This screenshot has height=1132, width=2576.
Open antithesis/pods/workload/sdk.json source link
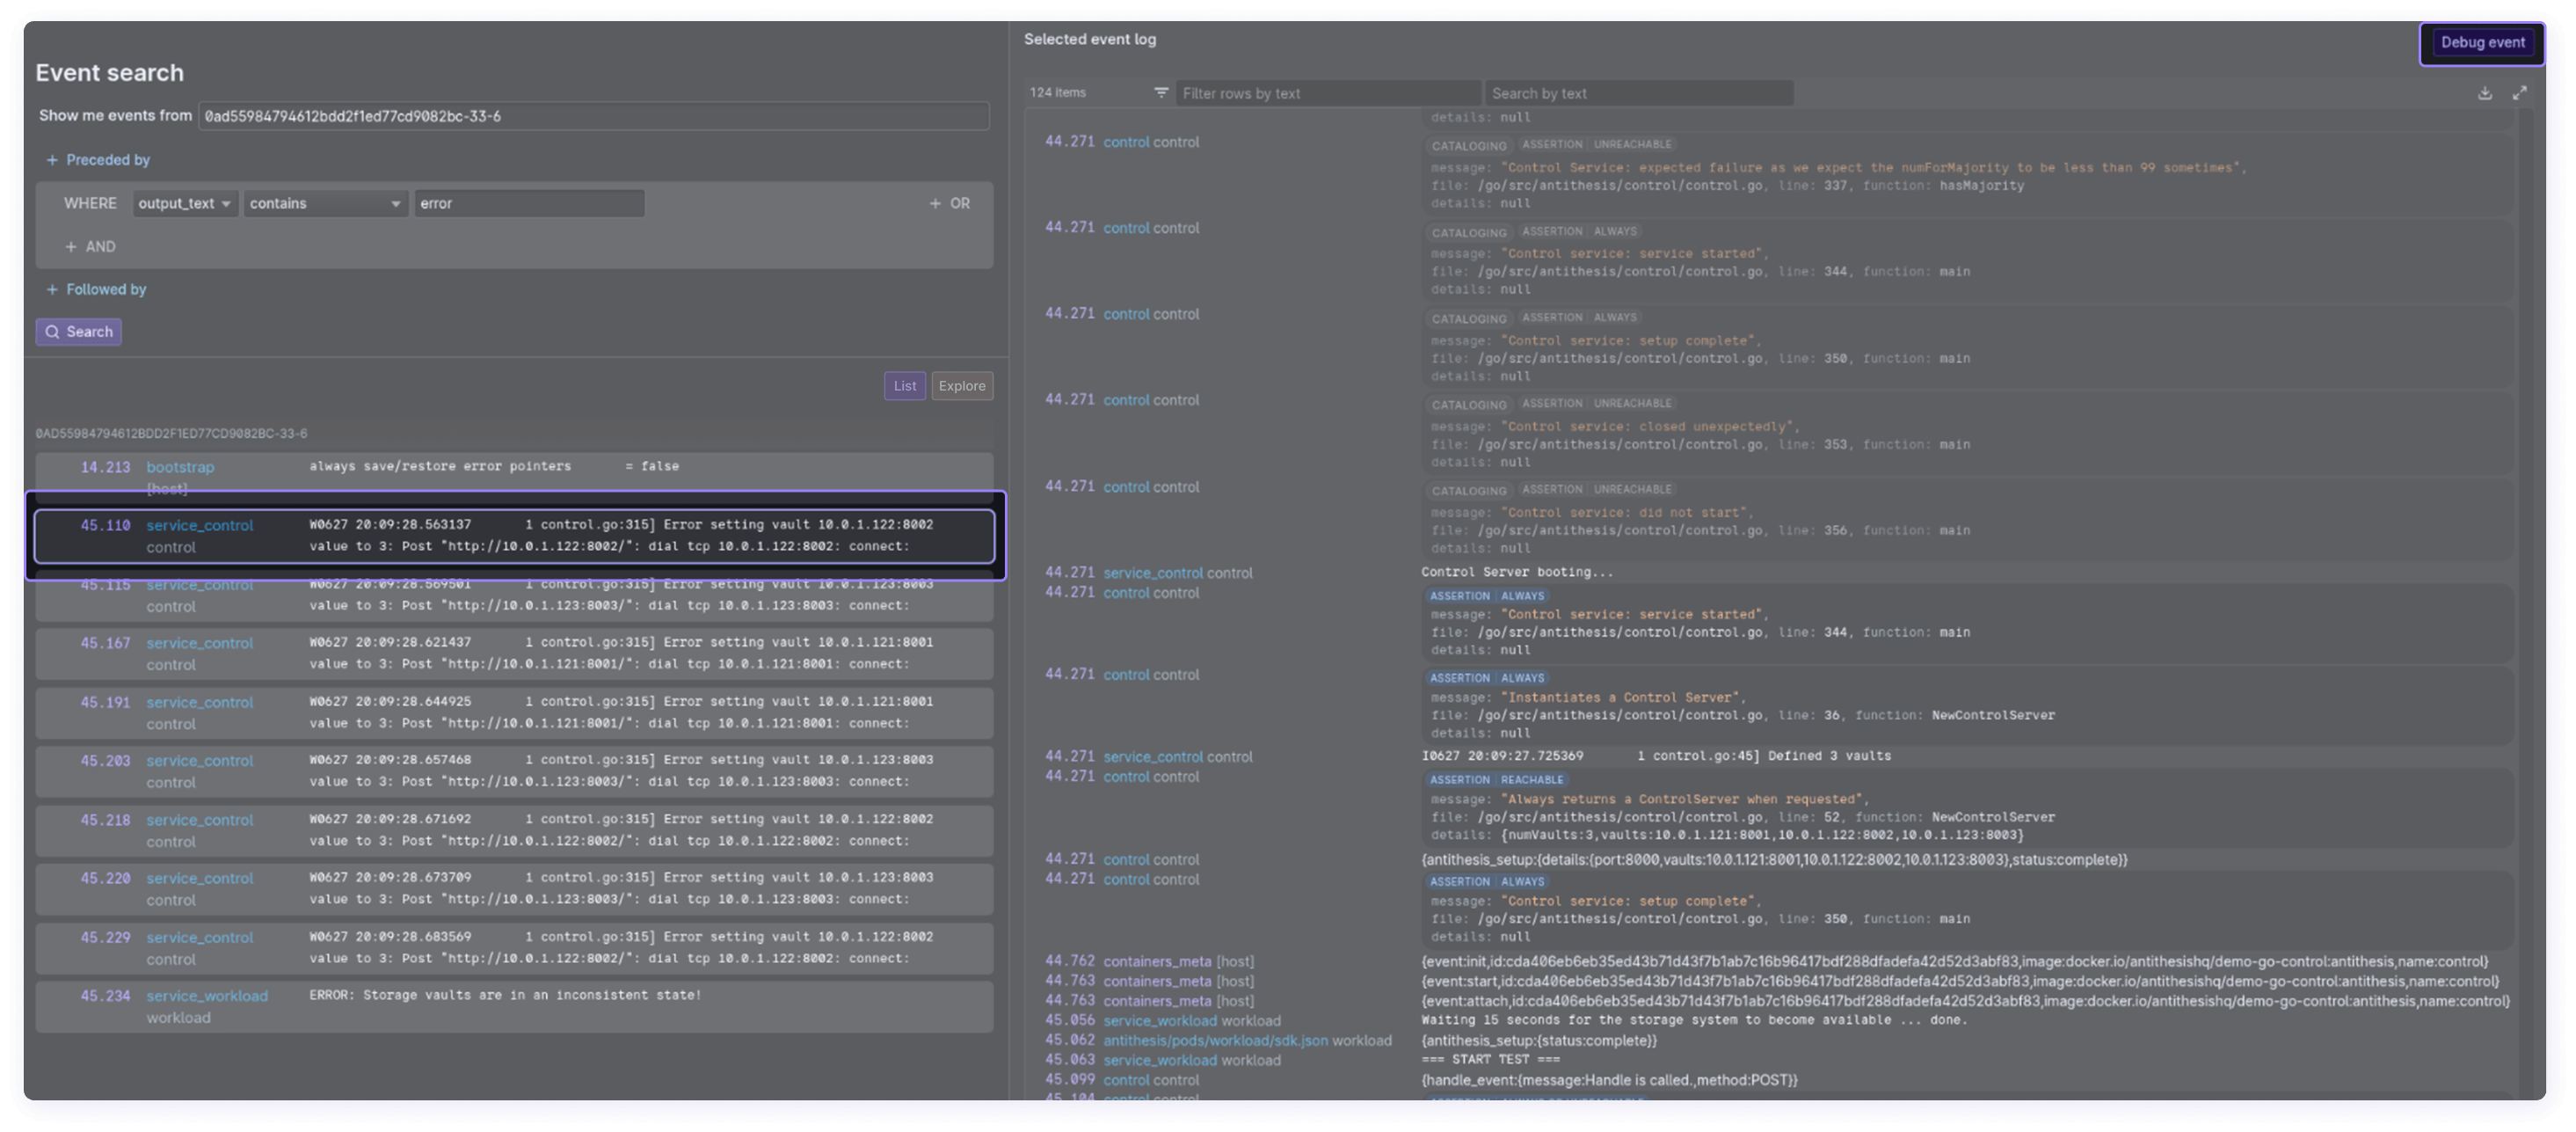pos(1215,1041)
